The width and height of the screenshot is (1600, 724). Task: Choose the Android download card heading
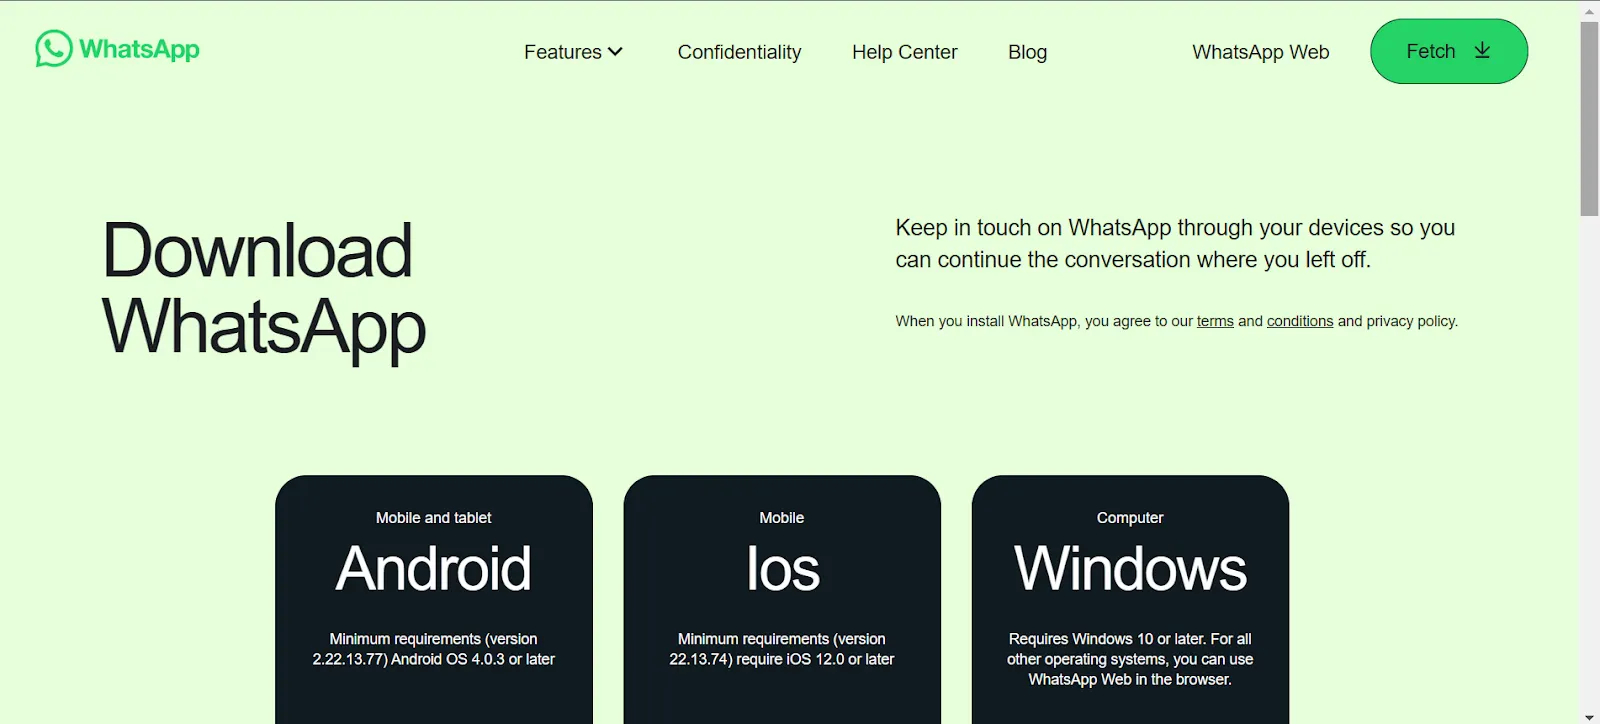point(433,569)
